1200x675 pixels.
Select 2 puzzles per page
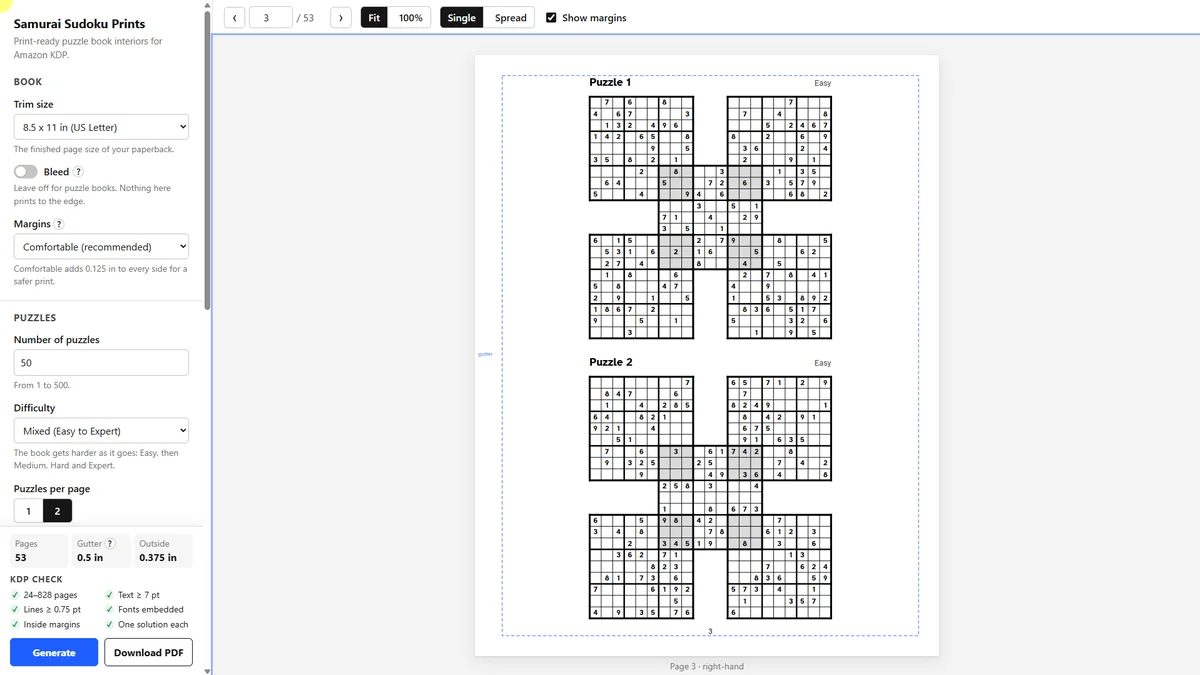tap(57, 511)
